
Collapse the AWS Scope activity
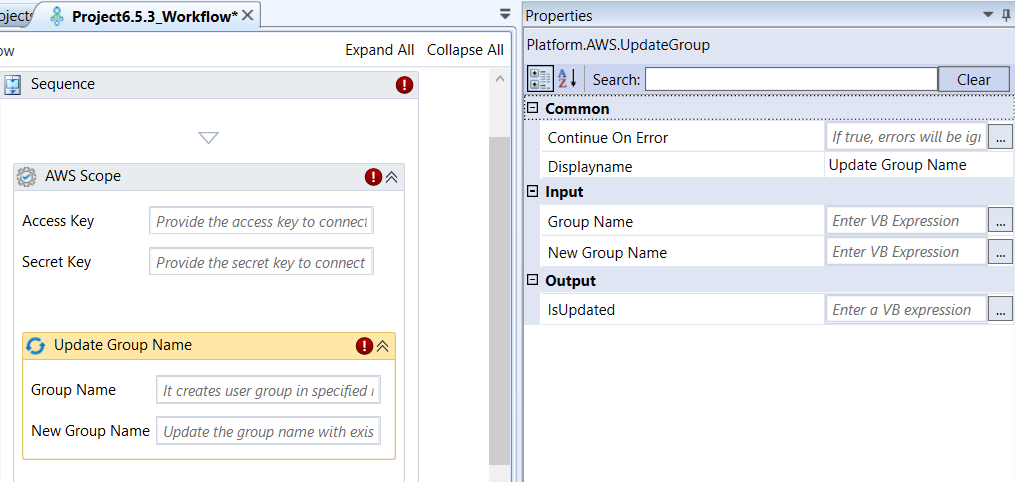tap(391, 177)
